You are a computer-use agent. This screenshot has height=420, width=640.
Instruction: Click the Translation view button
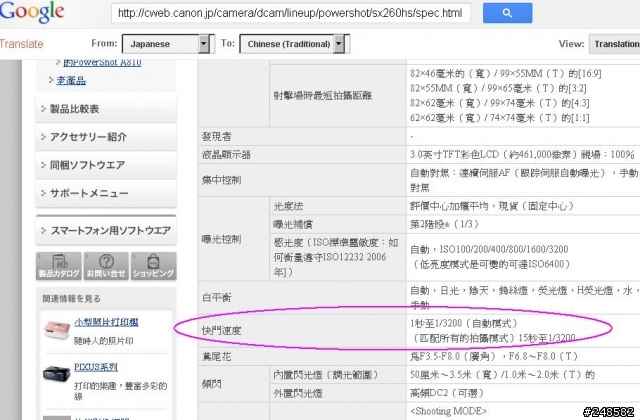(x=615, y=44)
